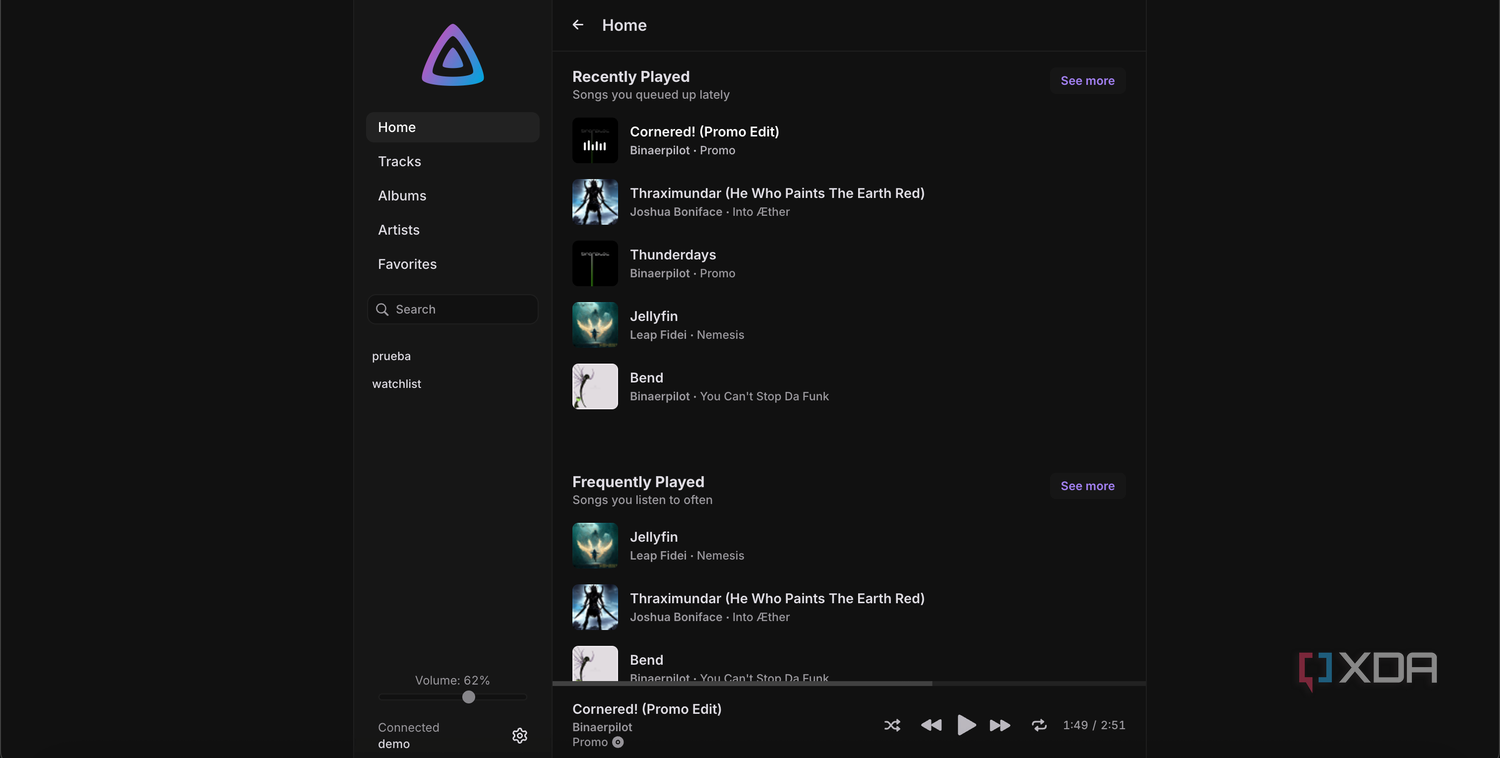The width and height of the screenshot is (1500, 758).
Task: Click the search magnifier icon
Action: (382, 310)
